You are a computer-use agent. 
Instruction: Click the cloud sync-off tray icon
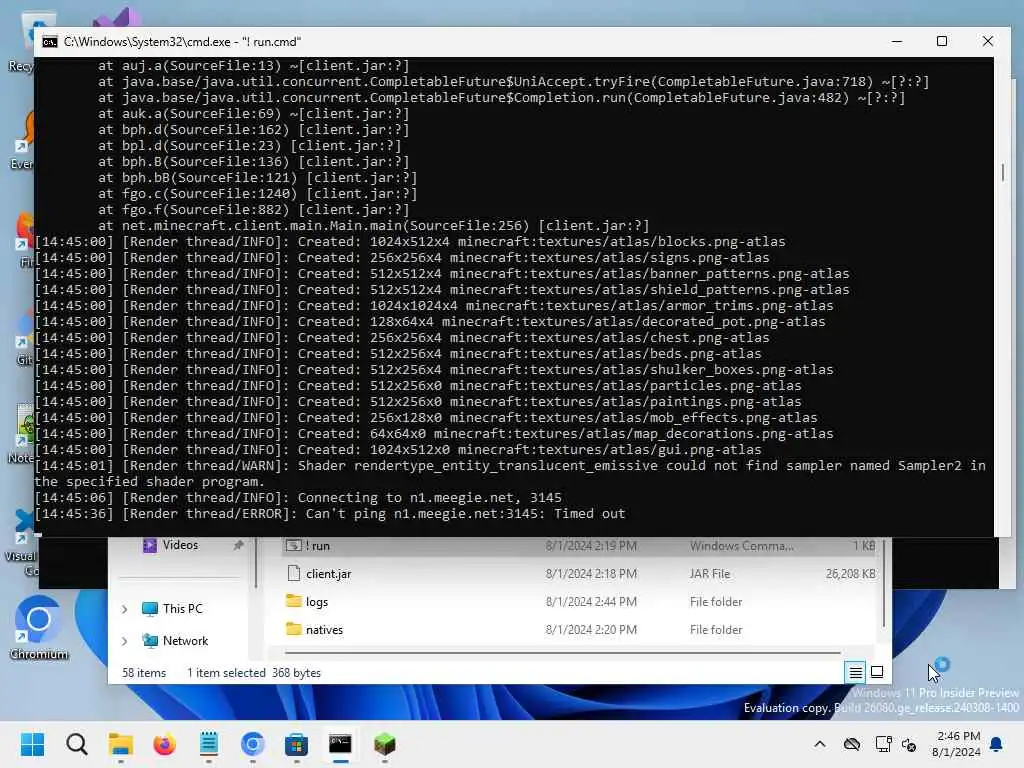(852, 744)
